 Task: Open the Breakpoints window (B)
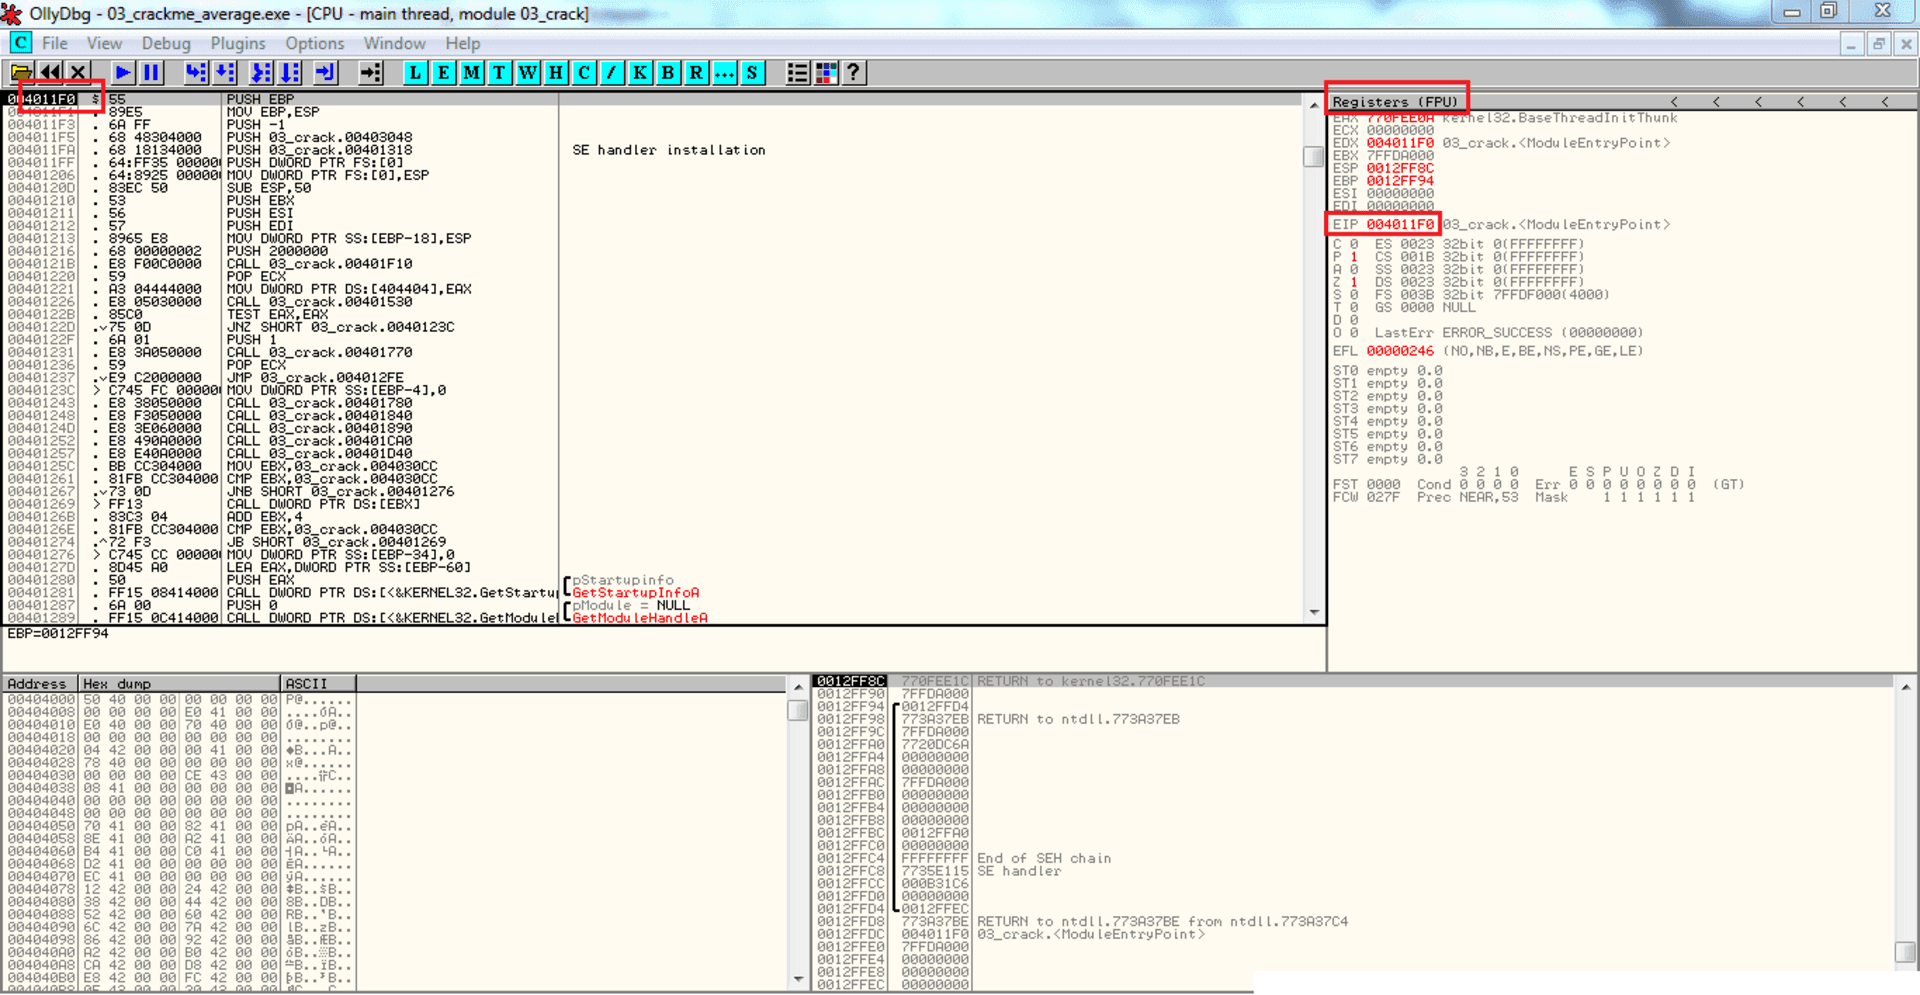point(668,73)
